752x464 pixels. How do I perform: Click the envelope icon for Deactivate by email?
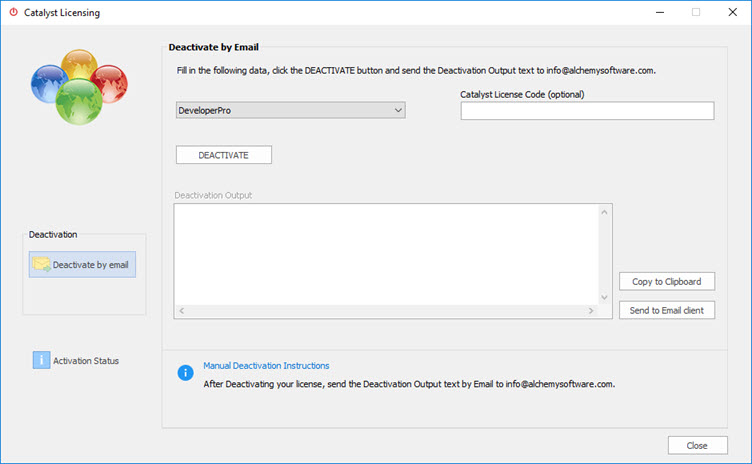(x=41, y=264)
